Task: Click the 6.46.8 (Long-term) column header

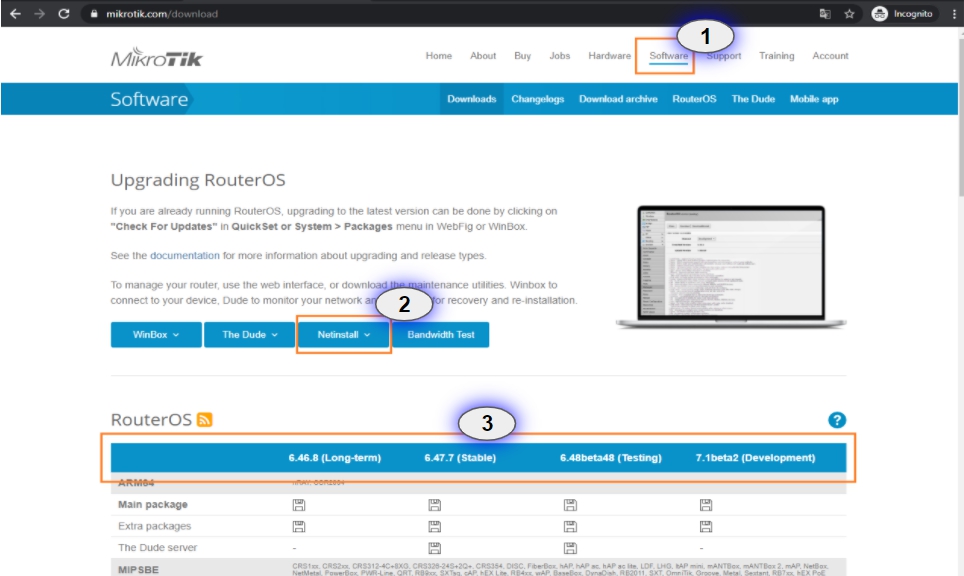Action: click(x=334, y=457)
